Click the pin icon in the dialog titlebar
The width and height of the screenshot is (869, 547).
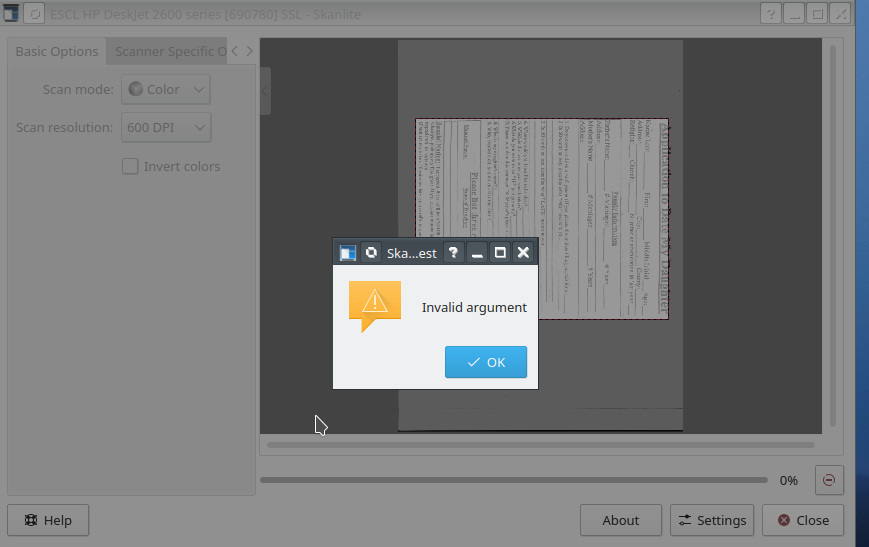(x=371, y=253)
